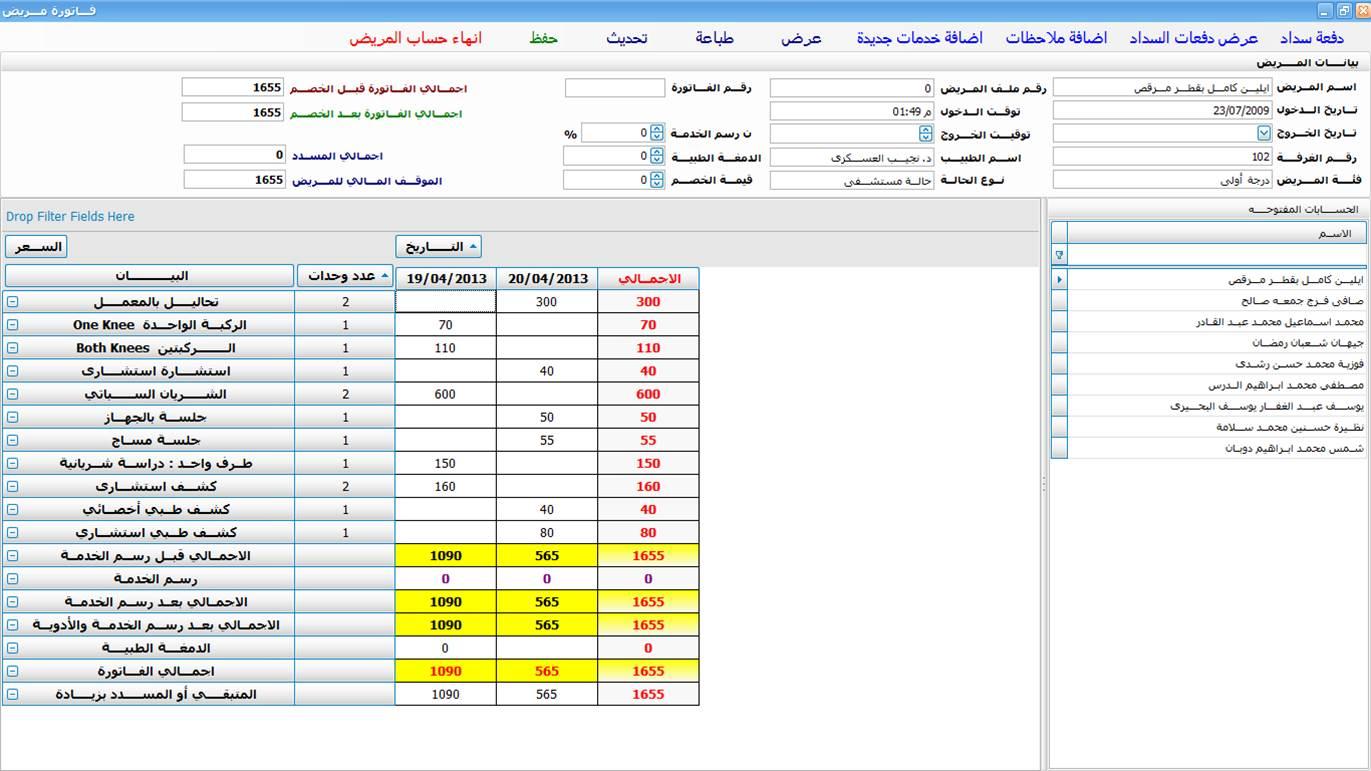Click the الاجمالي total column header
The image size is (1371, 771).
click(648, 279)
